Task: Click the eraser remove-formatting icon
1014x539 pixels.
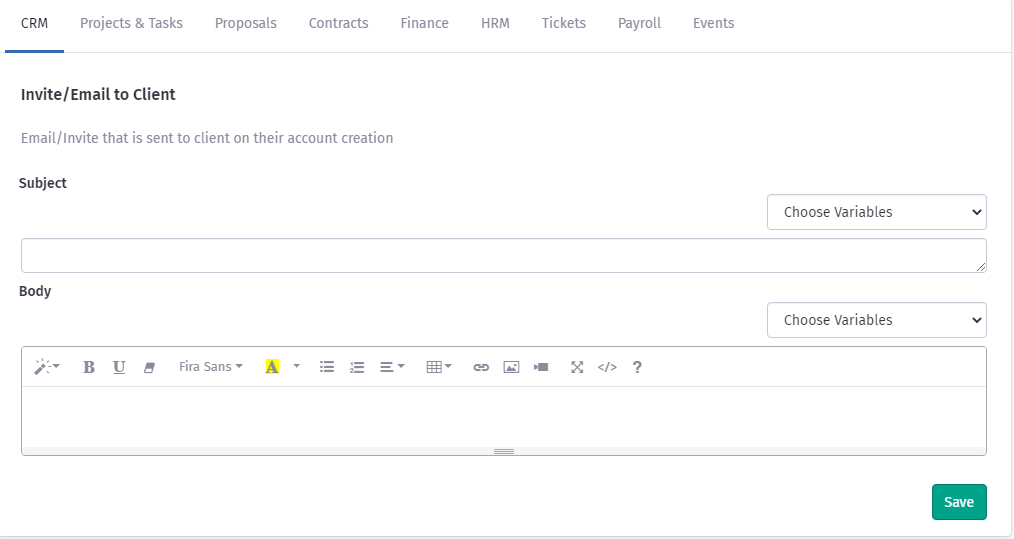Action: (150, 367)
